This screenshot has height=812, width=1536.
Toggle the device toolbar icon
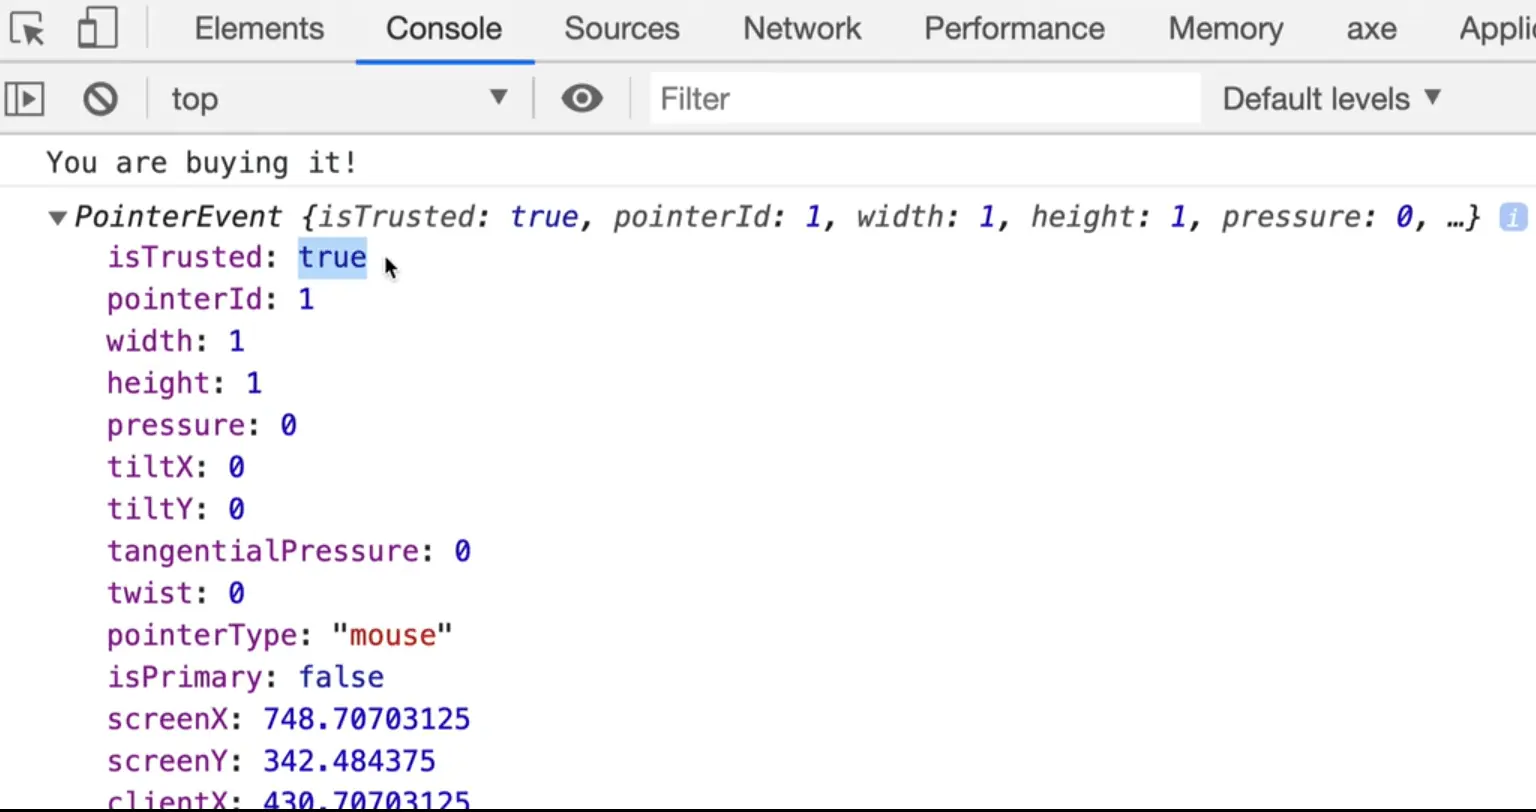pos(97,29)
